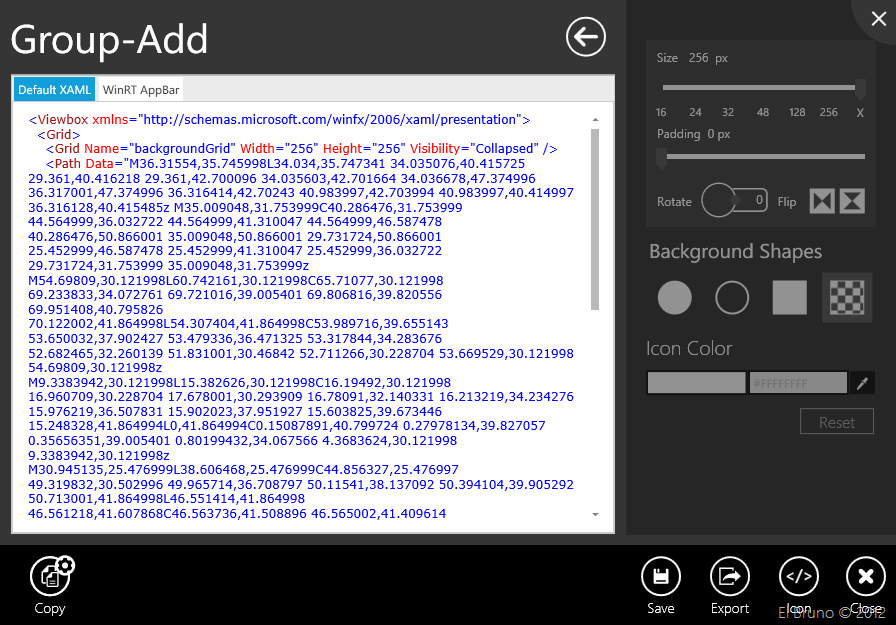Click the scroll-down arrow of the XAML pane
896x625 pixels.
[596, 514]
